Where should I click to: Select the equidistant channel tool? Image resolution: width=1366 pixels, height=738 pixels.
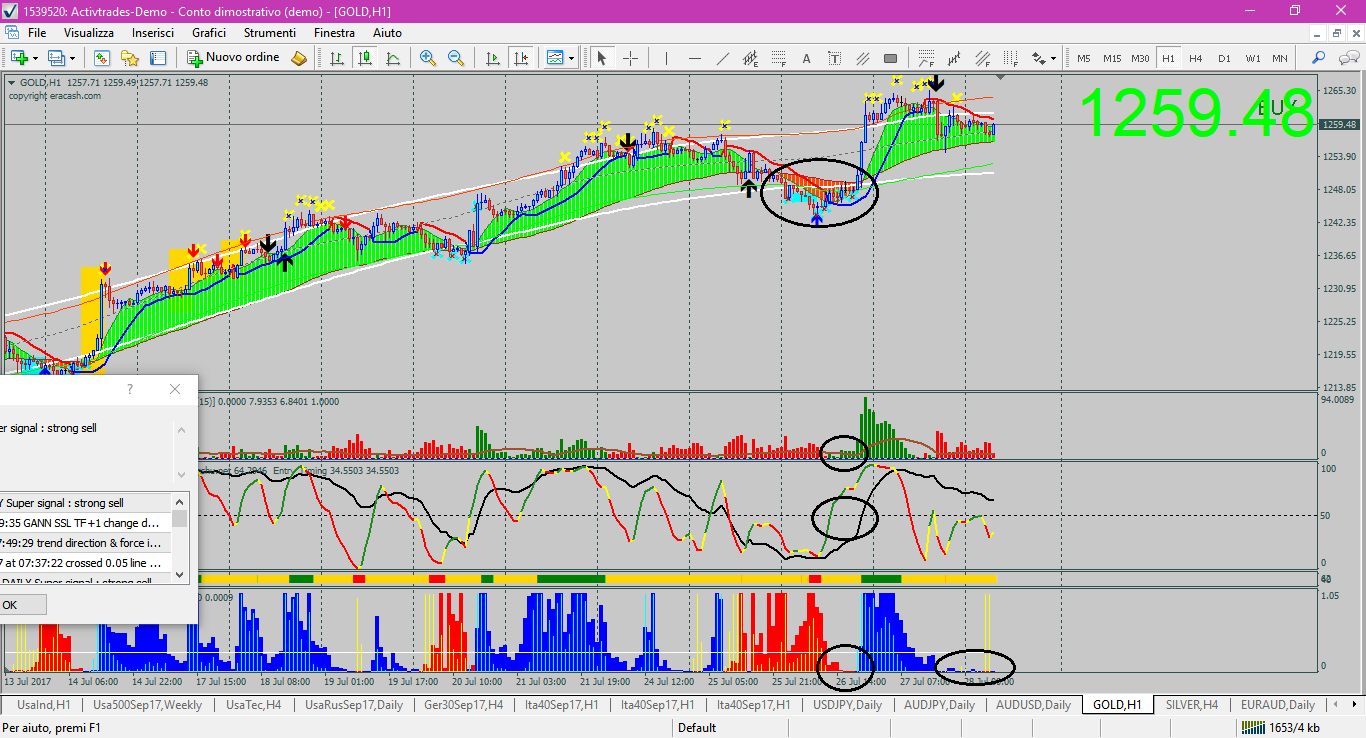click(750, 58)
